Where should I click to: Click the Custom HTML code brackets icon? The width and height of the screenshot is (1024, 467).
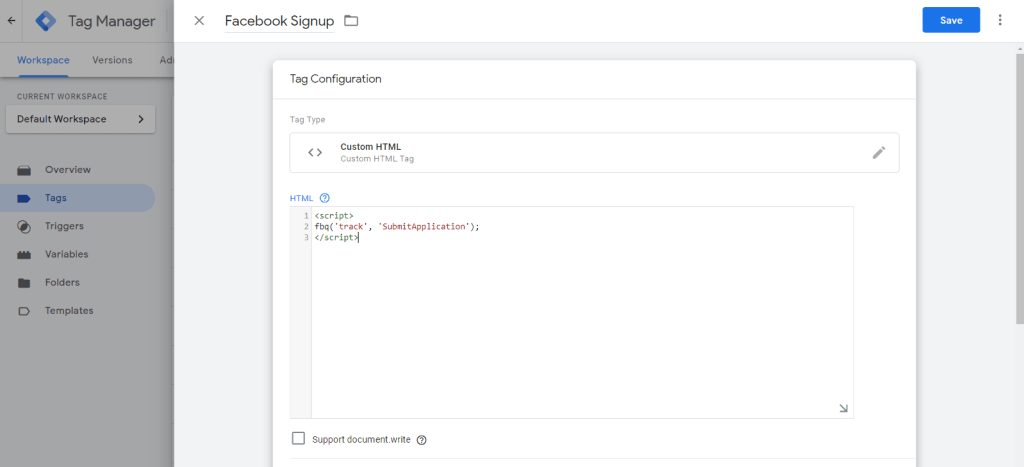coord(315,153)
